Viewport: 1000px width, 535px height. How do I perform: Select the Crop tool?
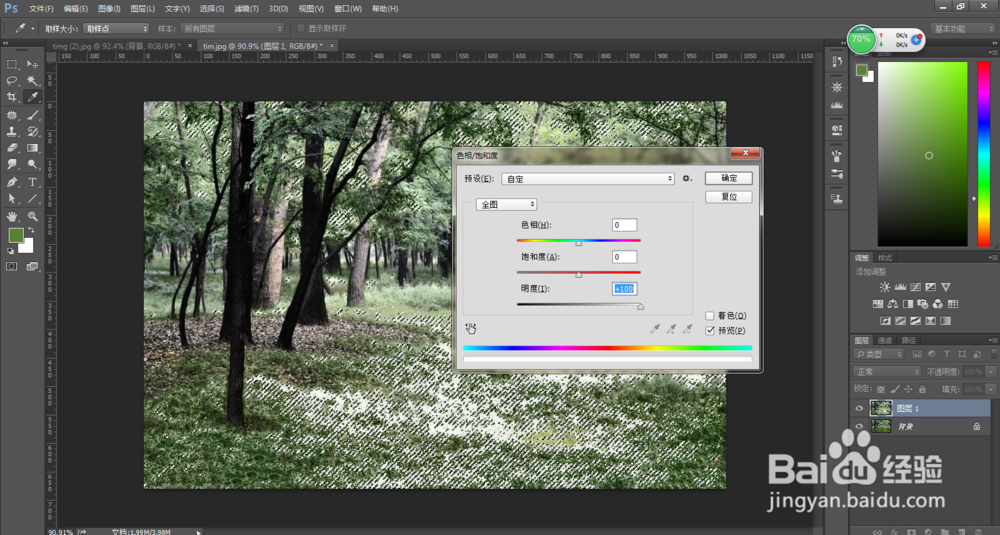point(12,97)
